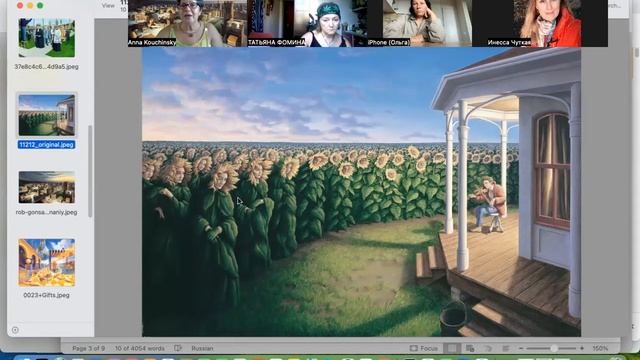Switch to Outline view icon

(x=488, y=349)
